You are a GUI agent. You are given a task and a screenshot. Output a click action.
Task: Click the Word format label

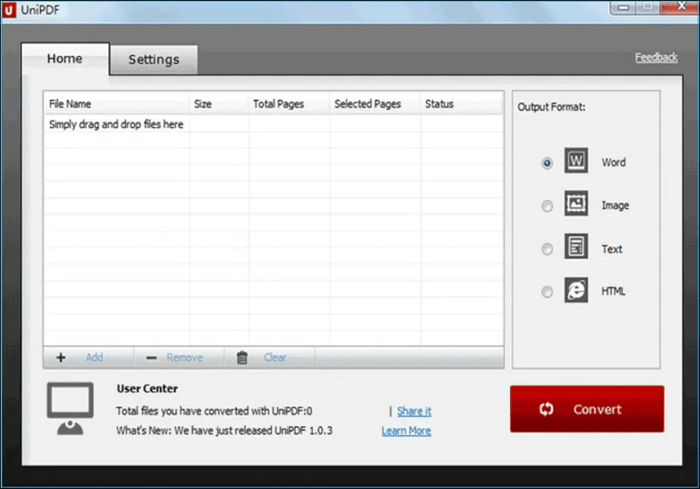tap(613, 162)
